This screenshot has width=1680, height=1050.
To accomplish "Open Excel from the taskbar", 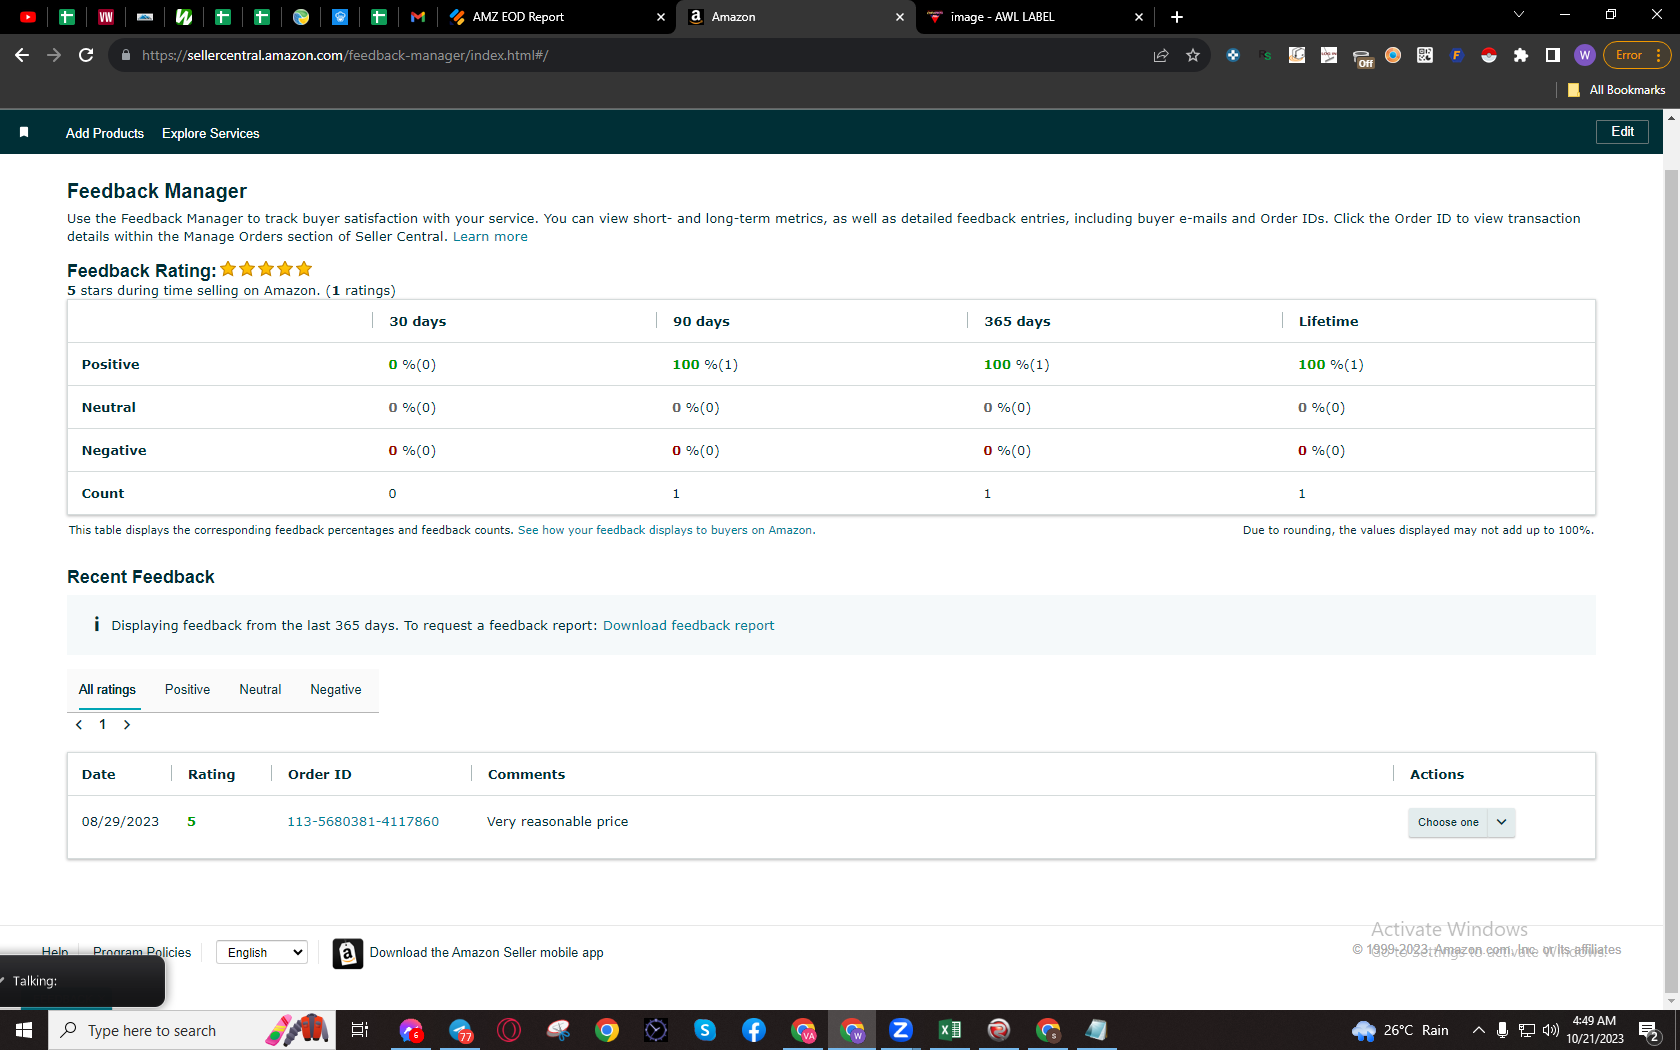I will 950,1030.
